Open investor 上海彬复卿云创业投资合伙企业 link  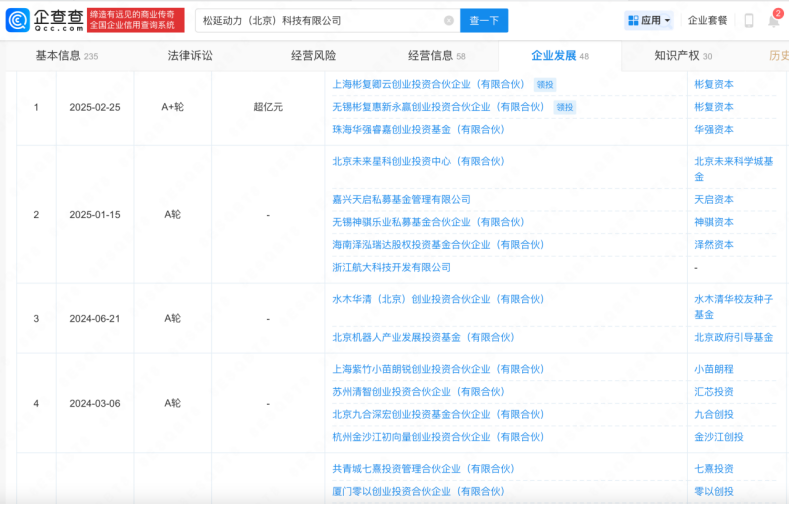429,85
